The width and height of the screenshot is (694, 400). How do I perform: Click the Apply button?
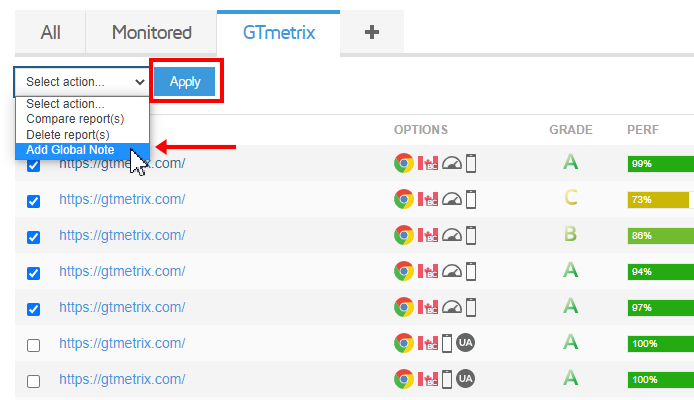point(185,81)
